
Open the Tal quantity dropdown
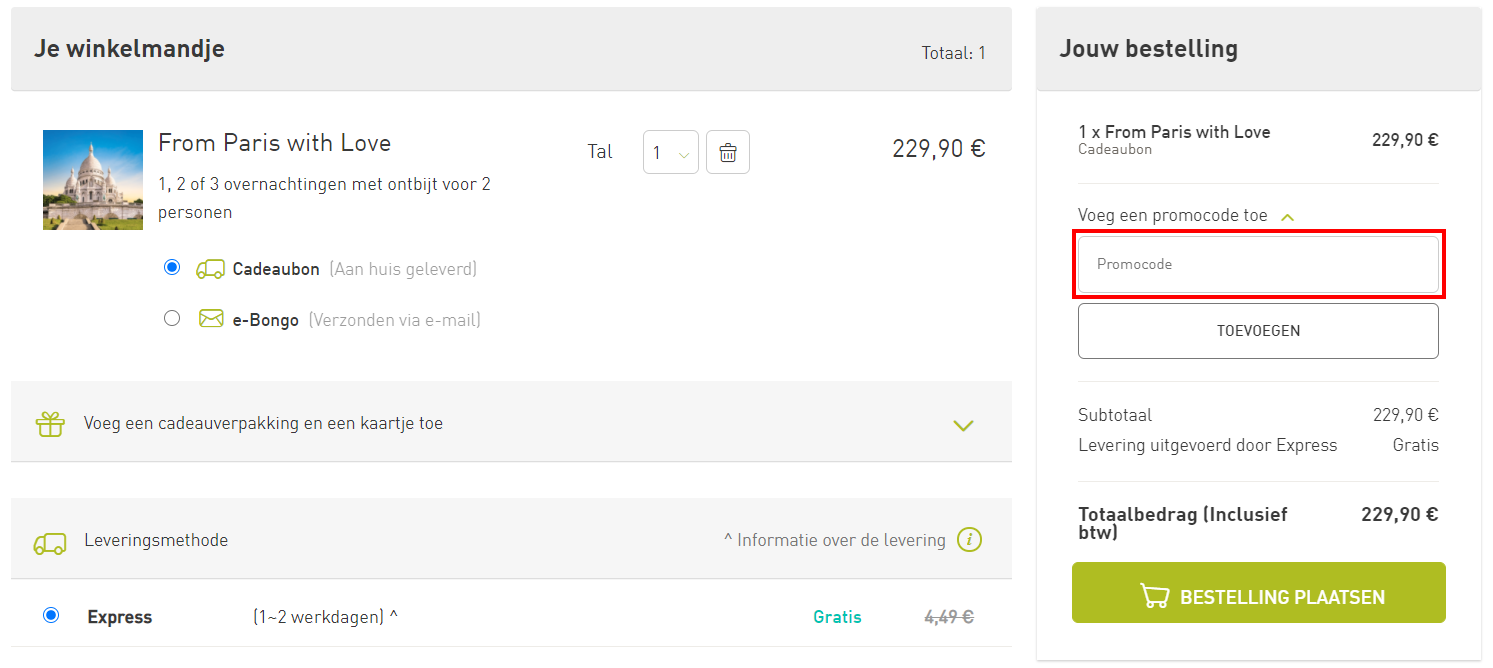(671, 152)
